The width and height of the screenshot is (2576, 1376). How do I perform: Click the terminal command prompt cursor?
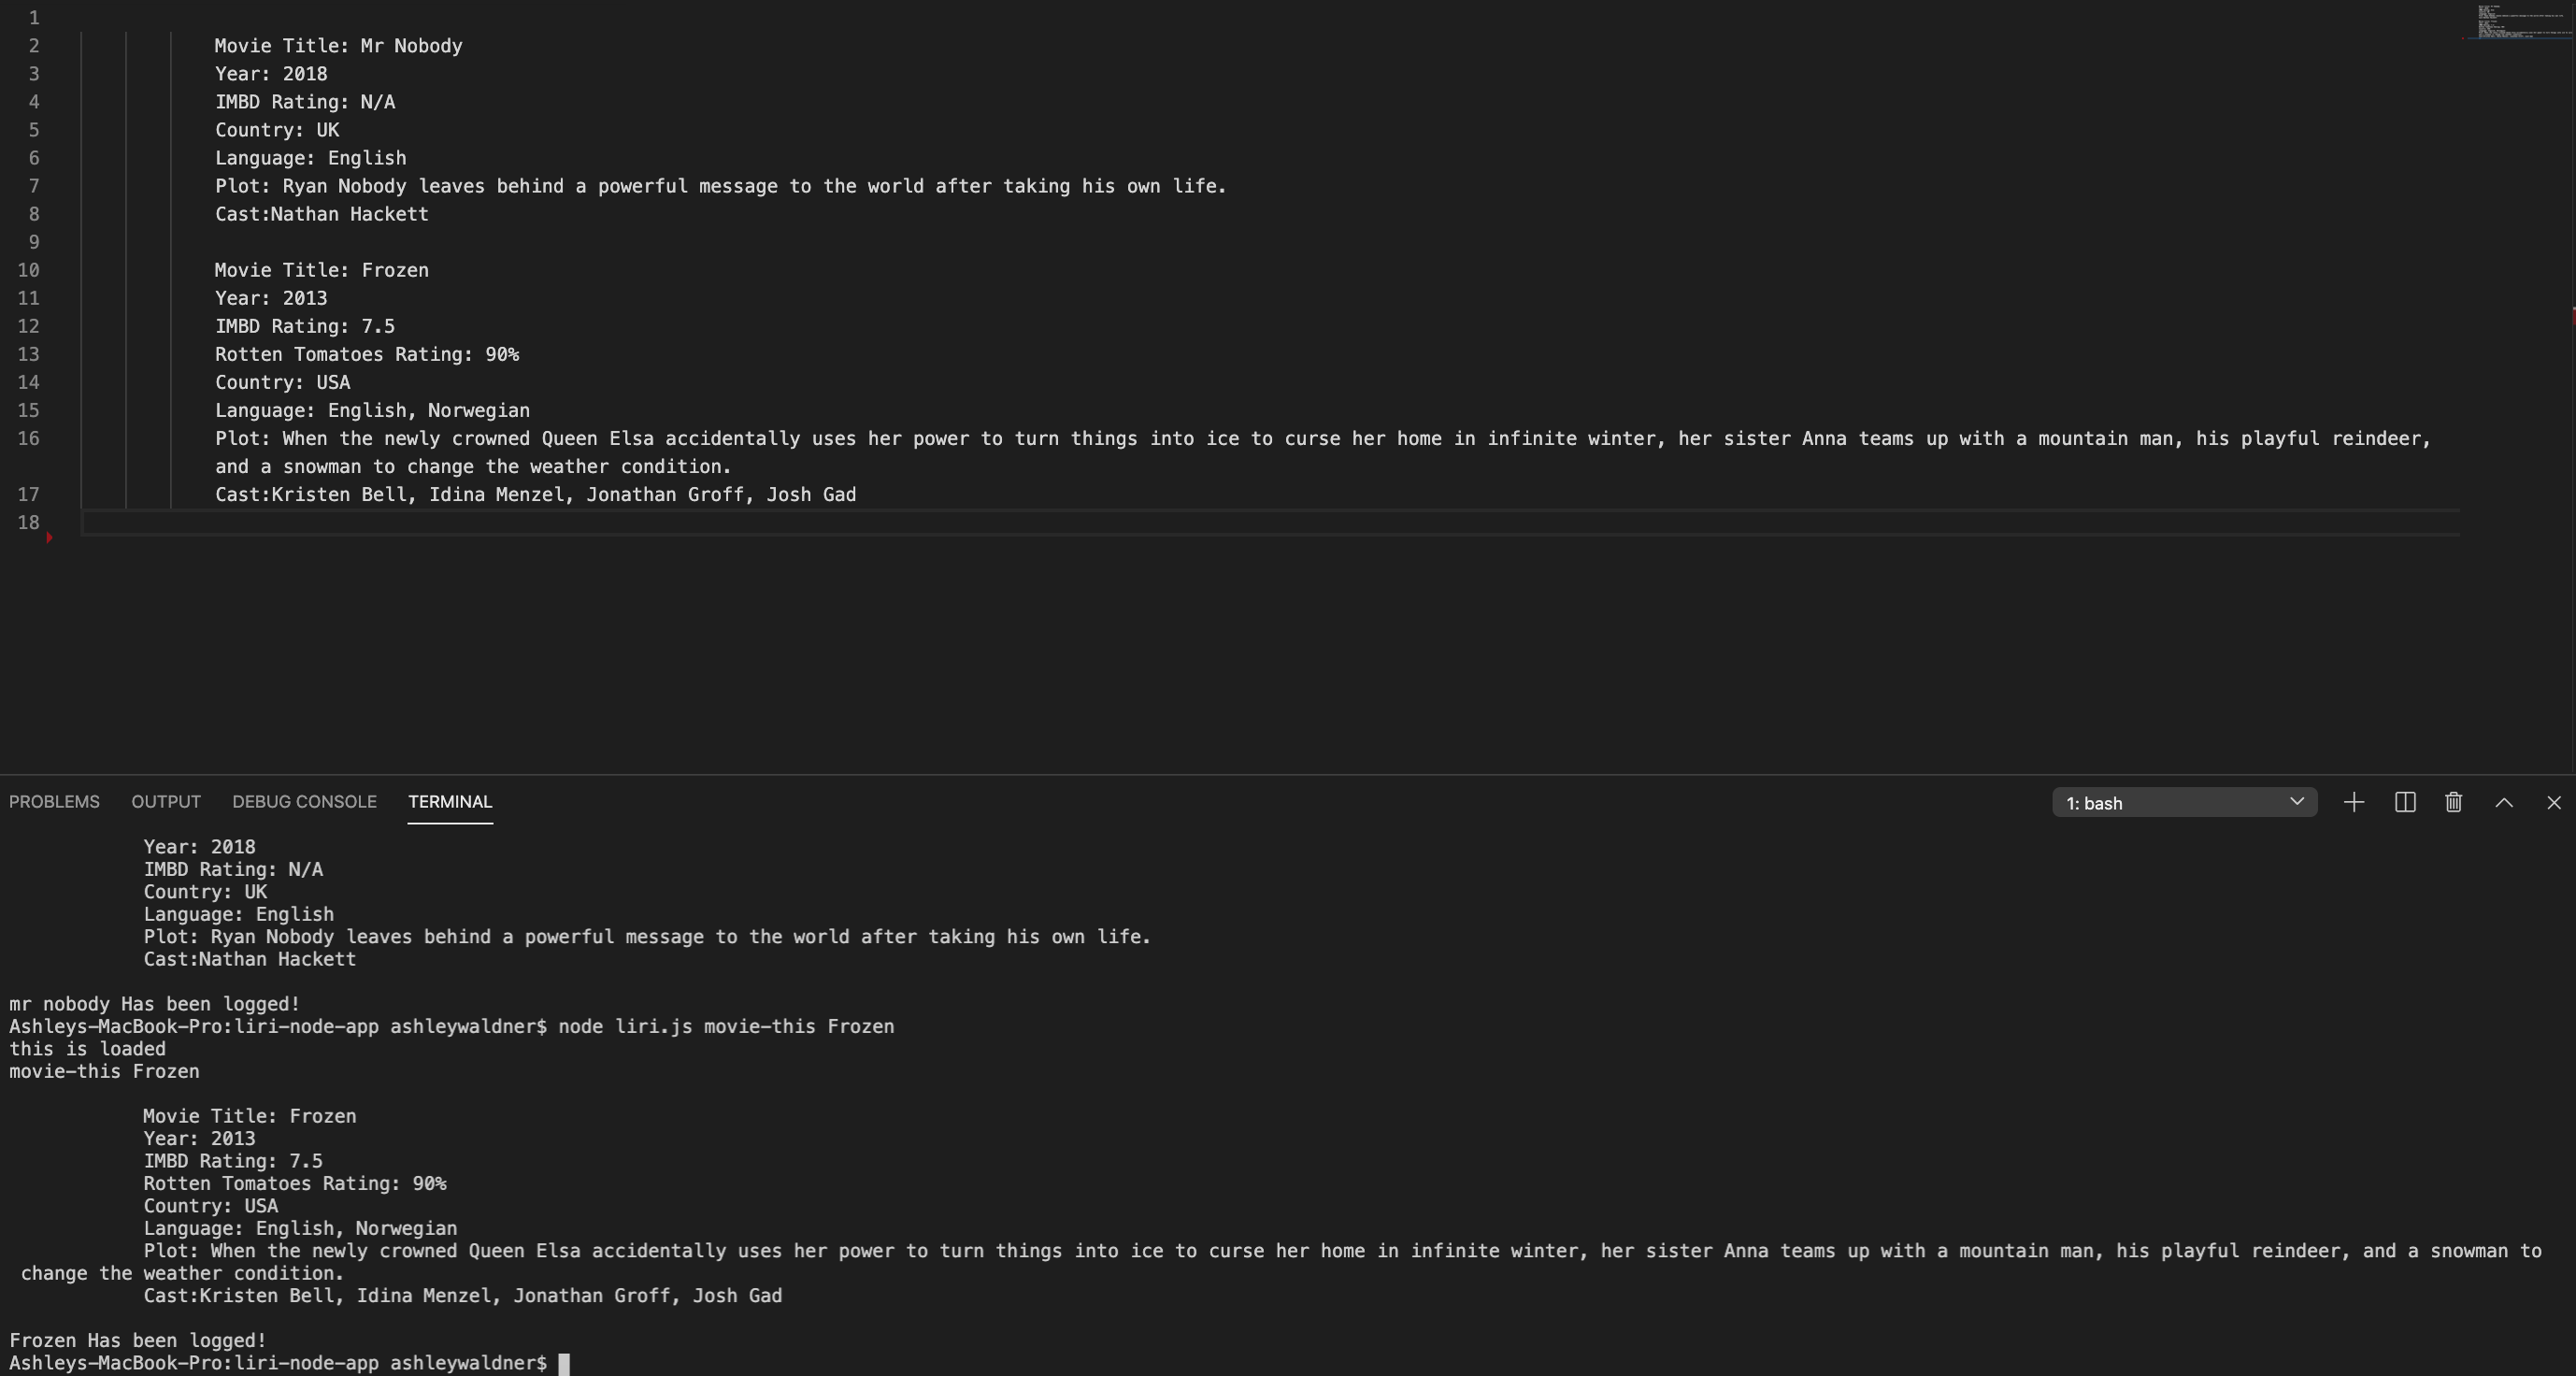tap(564, 1364)
